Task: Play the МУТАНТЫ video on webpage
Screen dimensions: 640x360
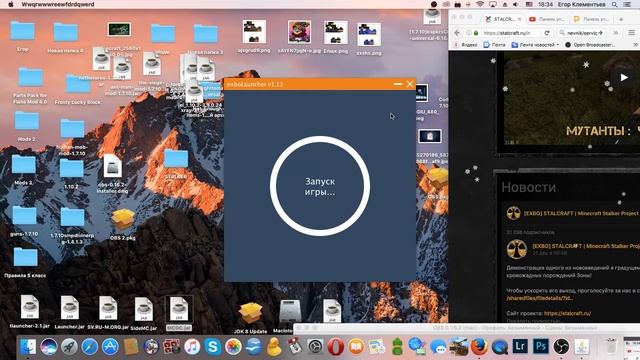Action: coord(623,77)
